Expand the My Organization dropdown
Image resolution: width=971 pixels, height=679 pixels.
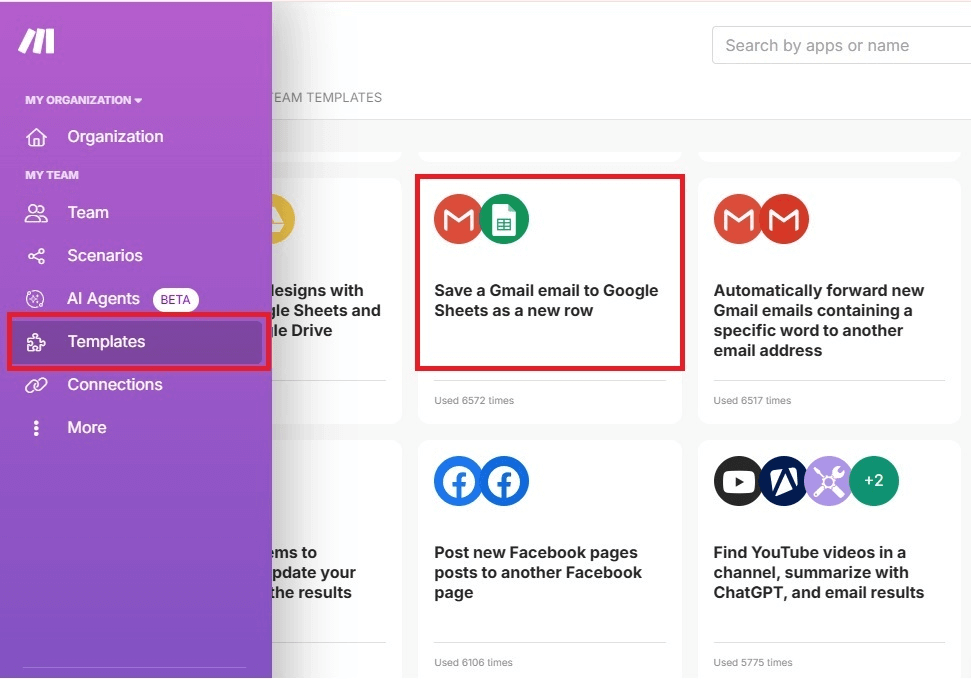tap(83, 100)
